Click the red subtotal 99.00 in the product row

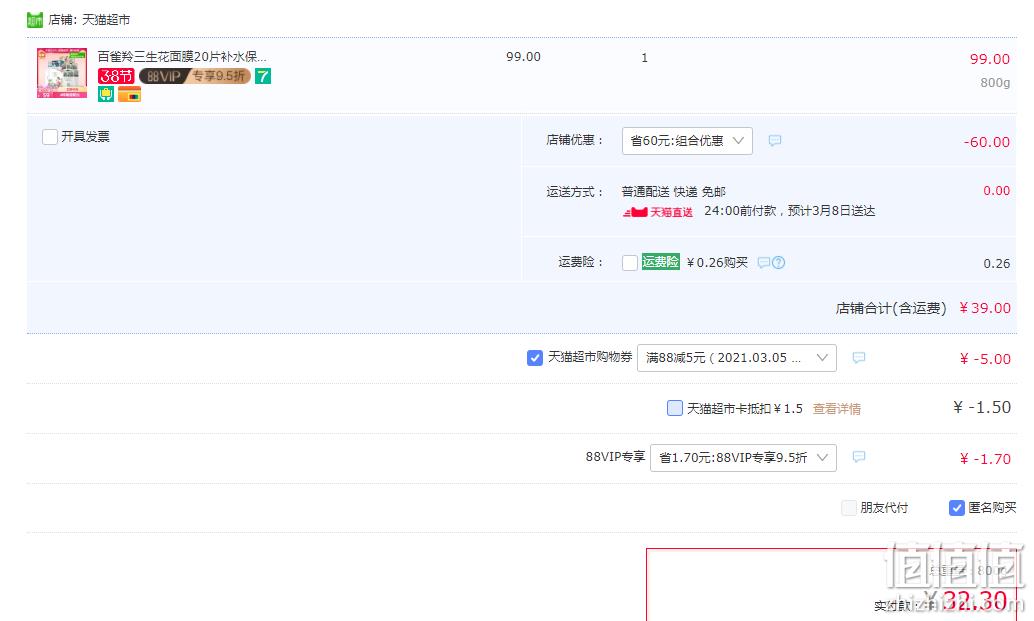click(989, 59)
